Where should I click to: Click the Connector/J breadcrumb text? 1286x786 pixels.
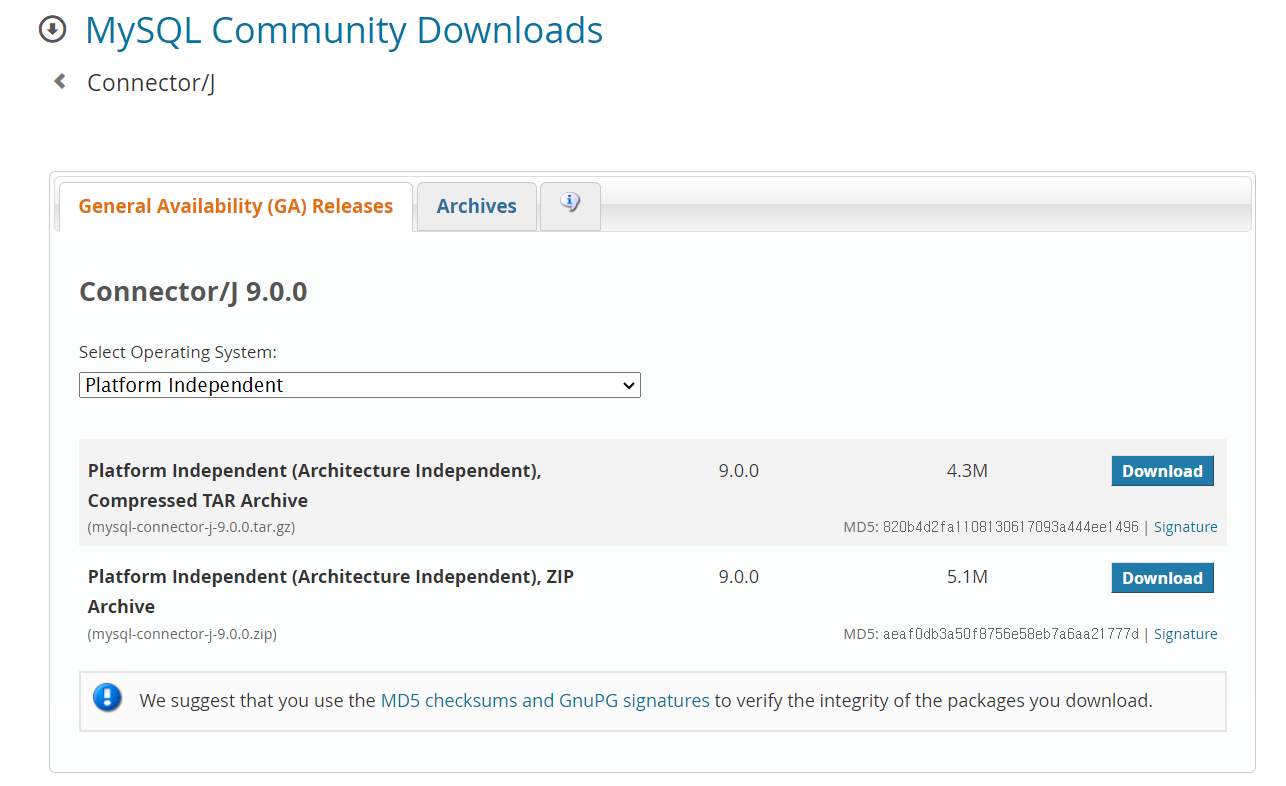tap(151, 82)
